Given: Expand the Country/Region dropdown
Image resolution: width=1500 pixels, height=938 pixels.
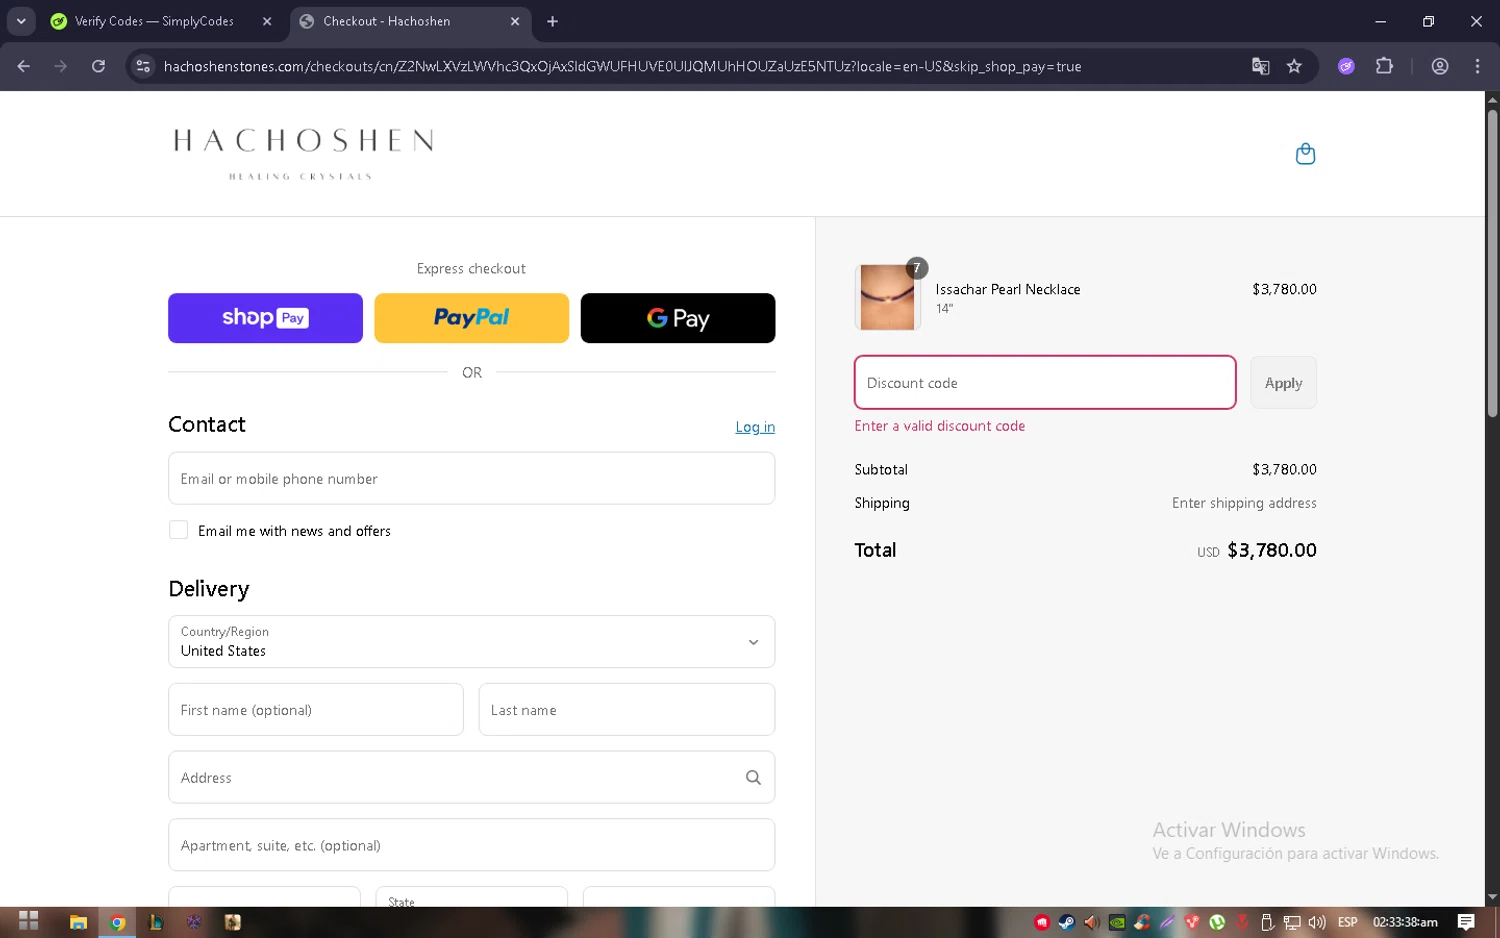Looking at the screenshot, I should (x=471, y=642).
